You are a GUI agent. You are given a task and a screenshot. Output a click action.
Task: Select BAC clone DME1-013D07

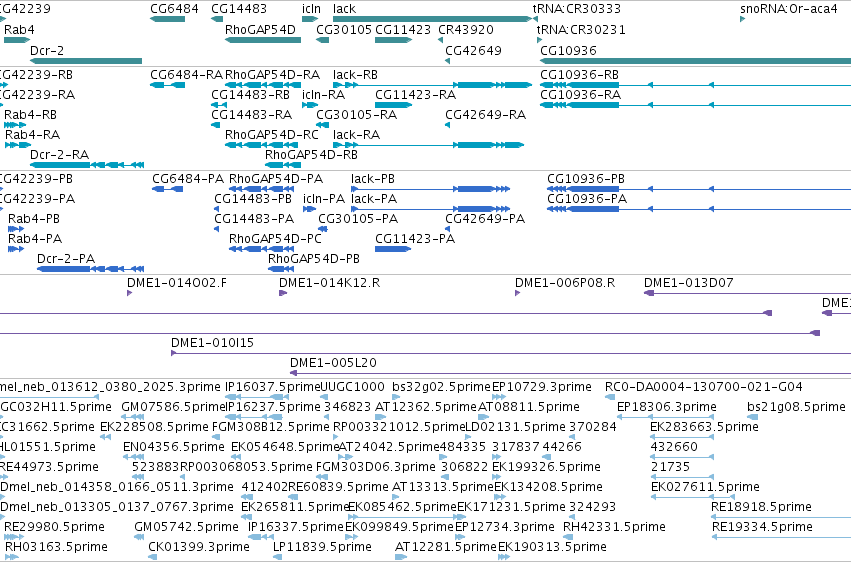point(747,293)
